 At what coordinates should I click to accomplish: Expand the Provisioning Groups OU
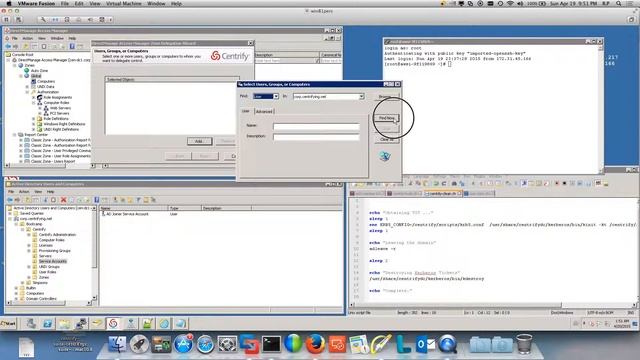tap(29, 251)
